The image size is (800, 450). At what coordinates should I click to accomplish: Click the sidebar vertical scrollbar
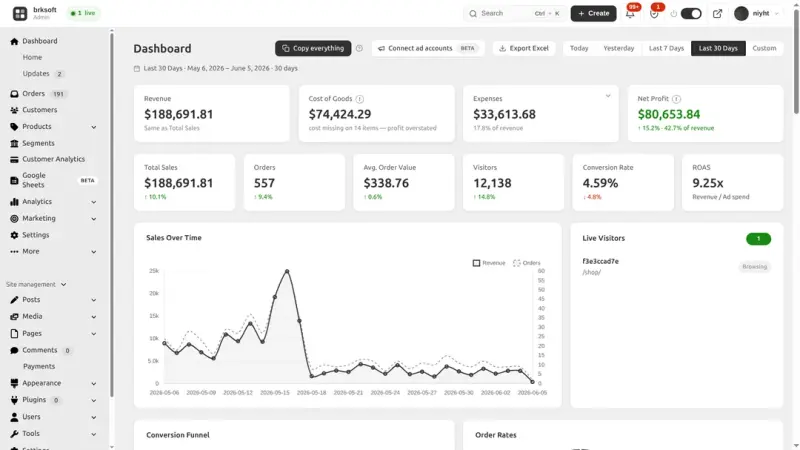(112, 214)
